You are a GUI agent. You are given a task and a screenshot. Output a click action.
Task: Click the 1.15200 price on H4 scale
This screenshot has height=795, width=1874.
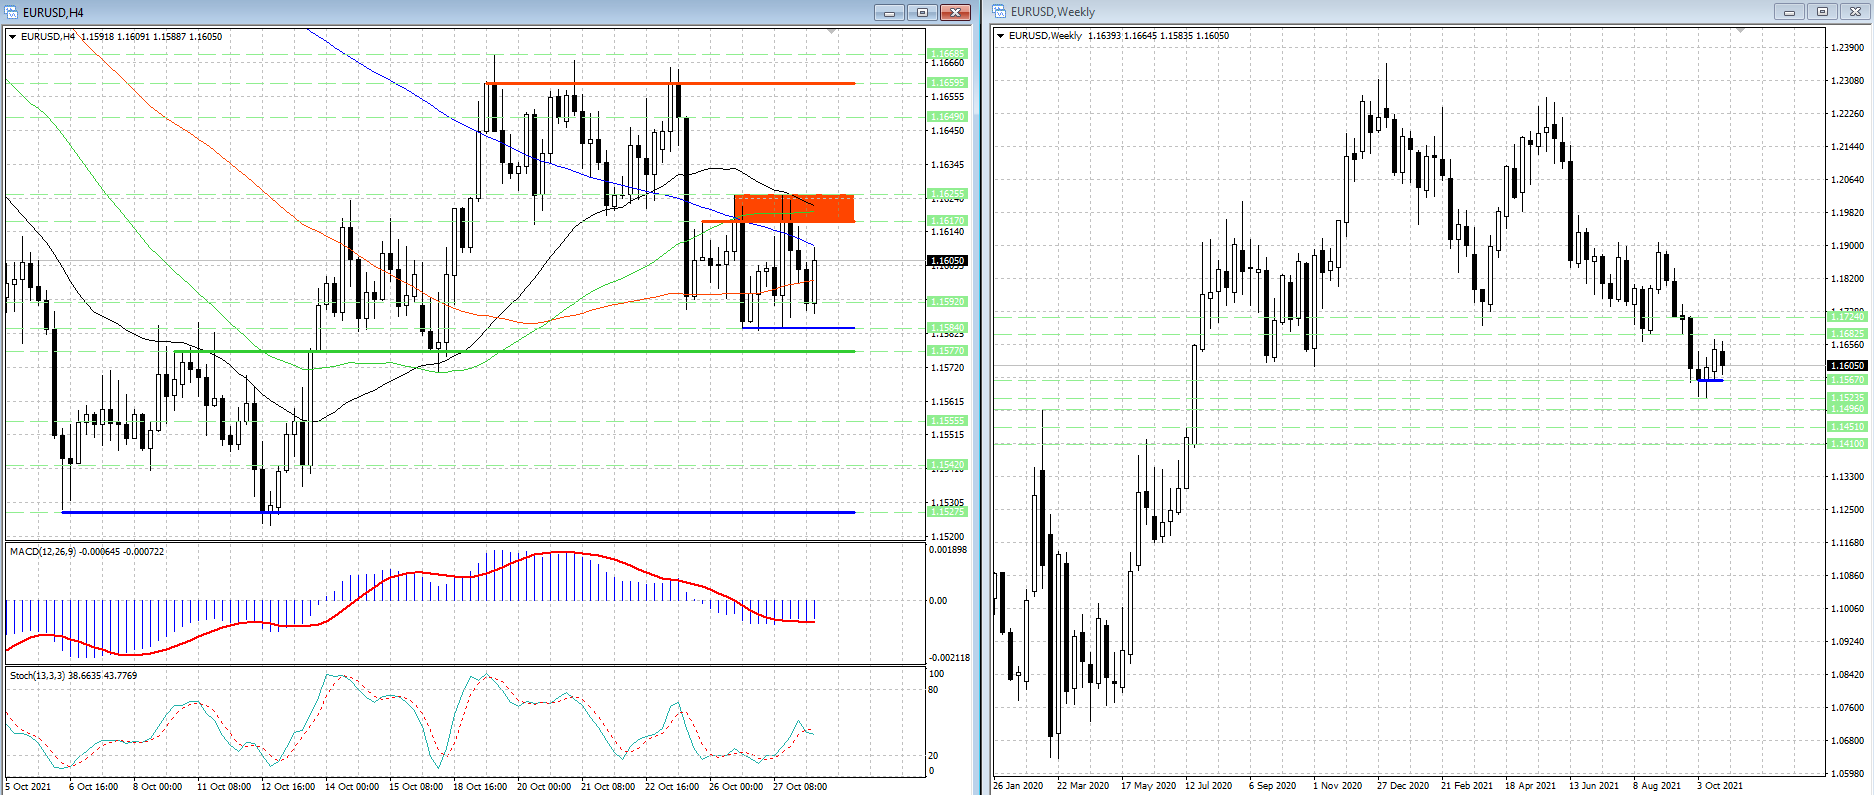tap(947, 537)
